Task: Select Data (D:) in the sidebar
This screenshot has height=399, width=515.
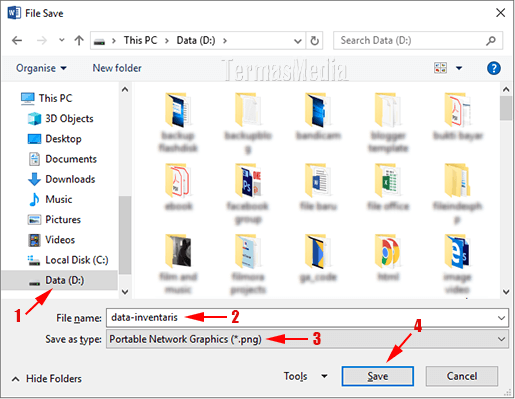Action: [60, 280]
